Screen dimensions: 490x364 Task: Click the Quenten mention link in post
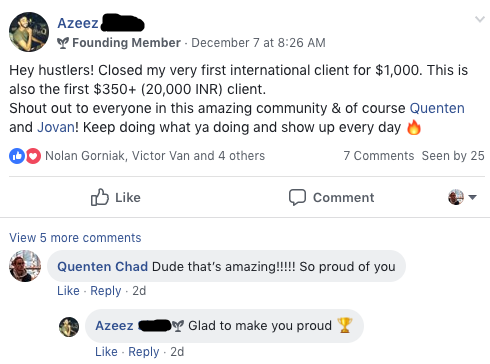[437, 108]
